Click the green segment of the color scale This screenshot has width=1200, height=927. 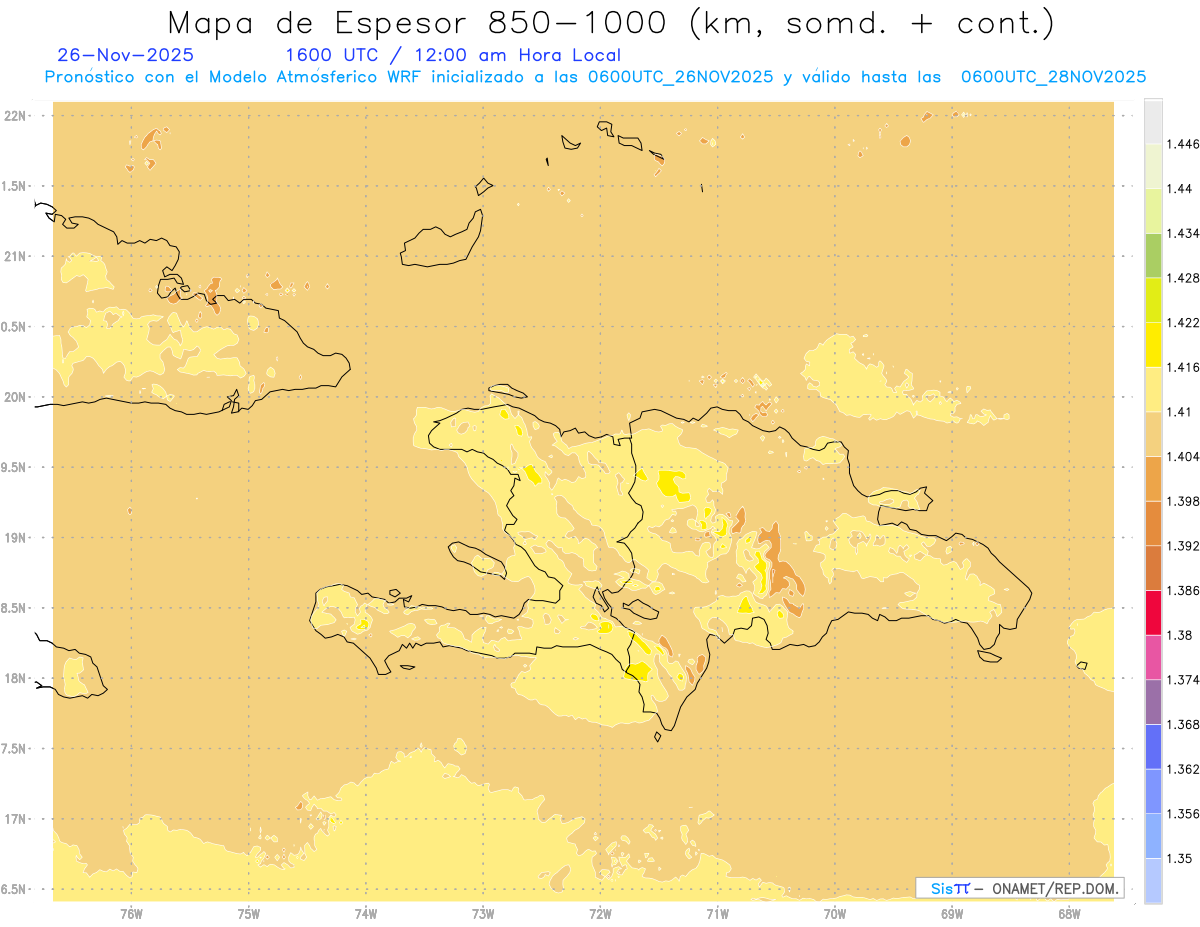[x=1153, y=255]
